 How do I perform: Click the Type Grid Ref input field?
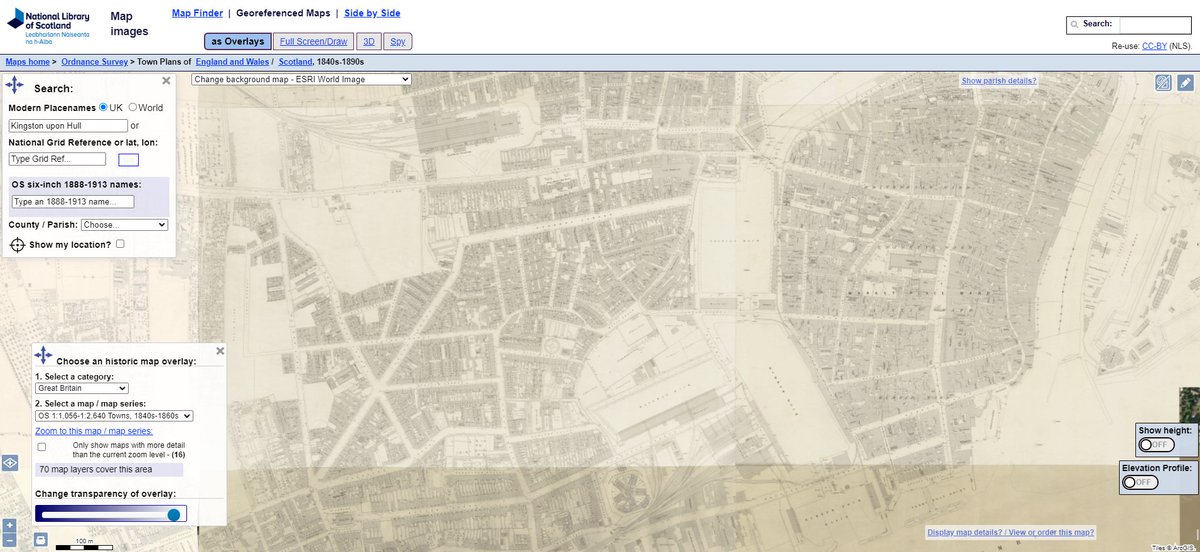[57, 159]
